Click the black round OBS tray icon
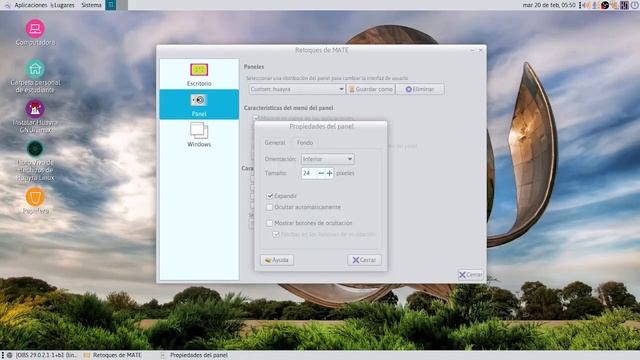The height and width of the screenshot is (360, 640). click(605, 5)
